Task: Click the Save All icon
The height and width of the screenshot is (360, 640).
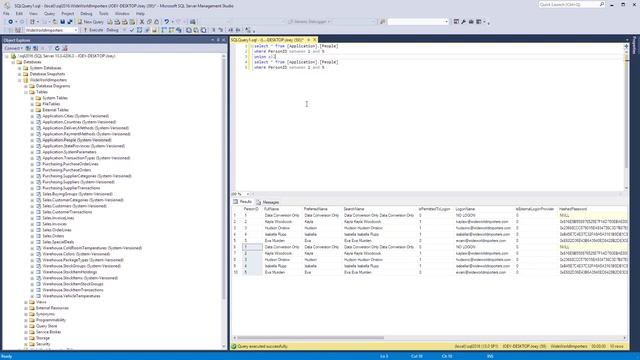Action: coord(70,22)
